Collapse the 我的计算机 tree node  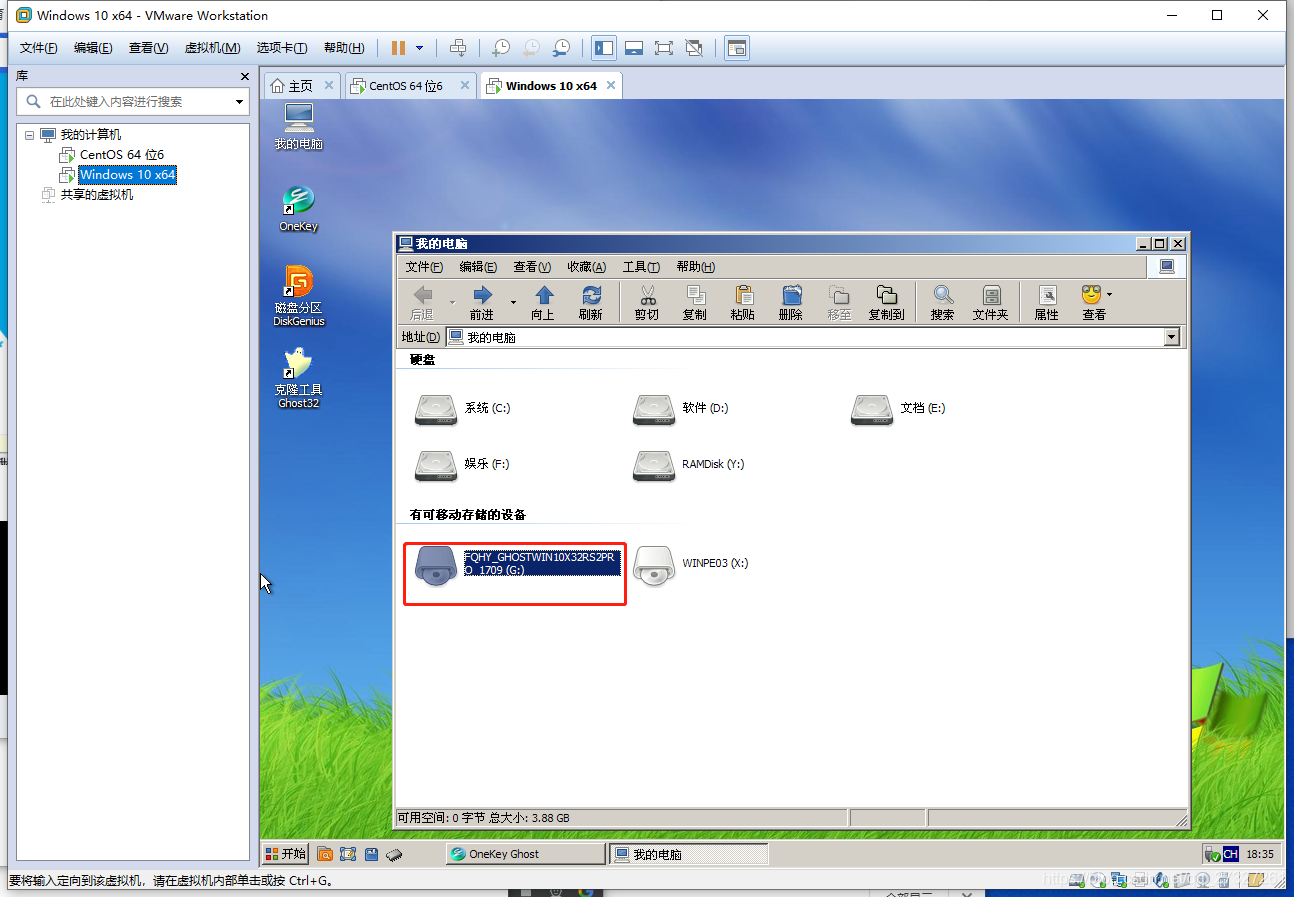tap(28, 135)
